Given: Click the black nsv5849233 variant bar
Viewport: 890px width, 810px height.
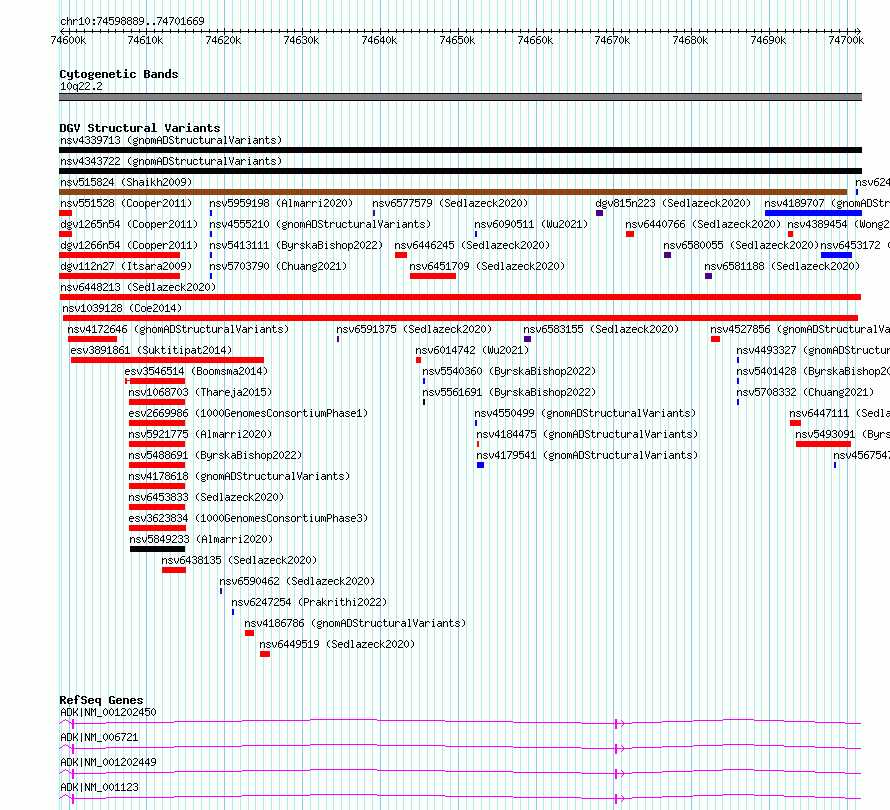Looking at the screenshot, I should [x=157, y=549].
